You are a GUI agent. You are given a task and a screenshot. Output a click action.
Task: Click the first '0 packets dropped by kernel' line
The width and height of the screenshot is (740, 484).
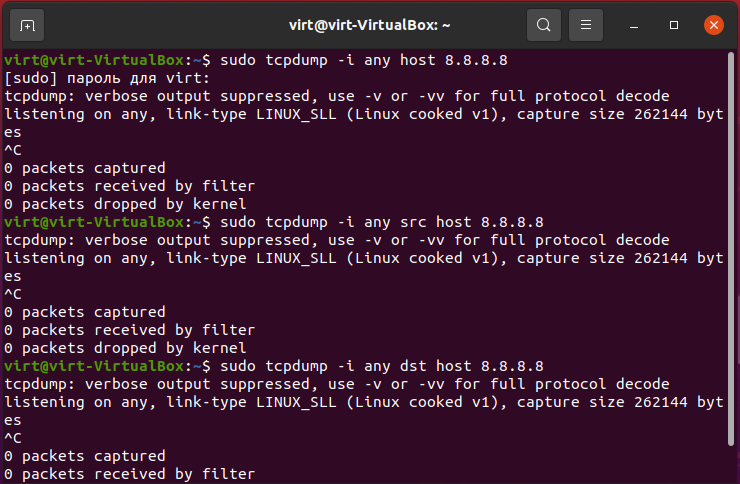125,204
